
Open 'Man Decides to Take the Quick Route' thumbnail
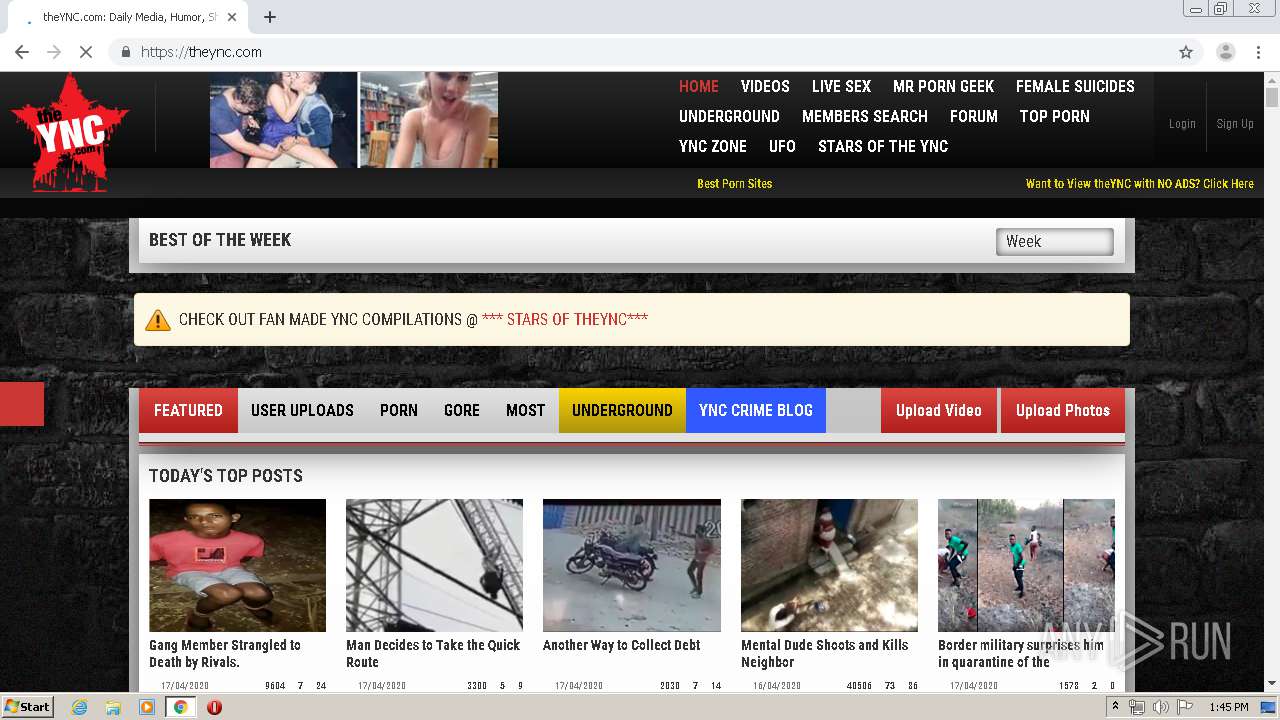point(434,565)
